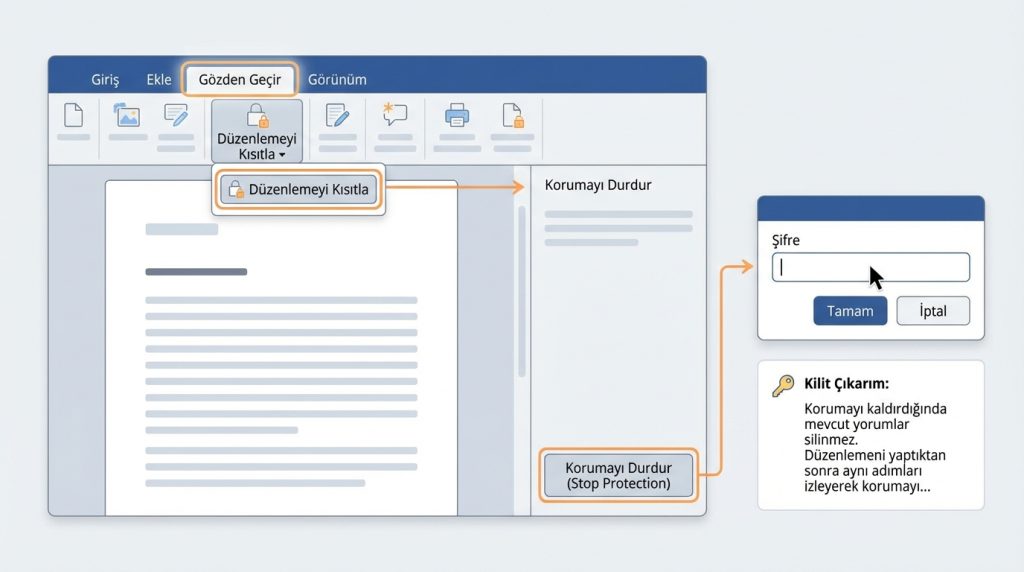Click the Şifre label
Viewport: 1024px width, 572px height.
[x=786, y=240]
